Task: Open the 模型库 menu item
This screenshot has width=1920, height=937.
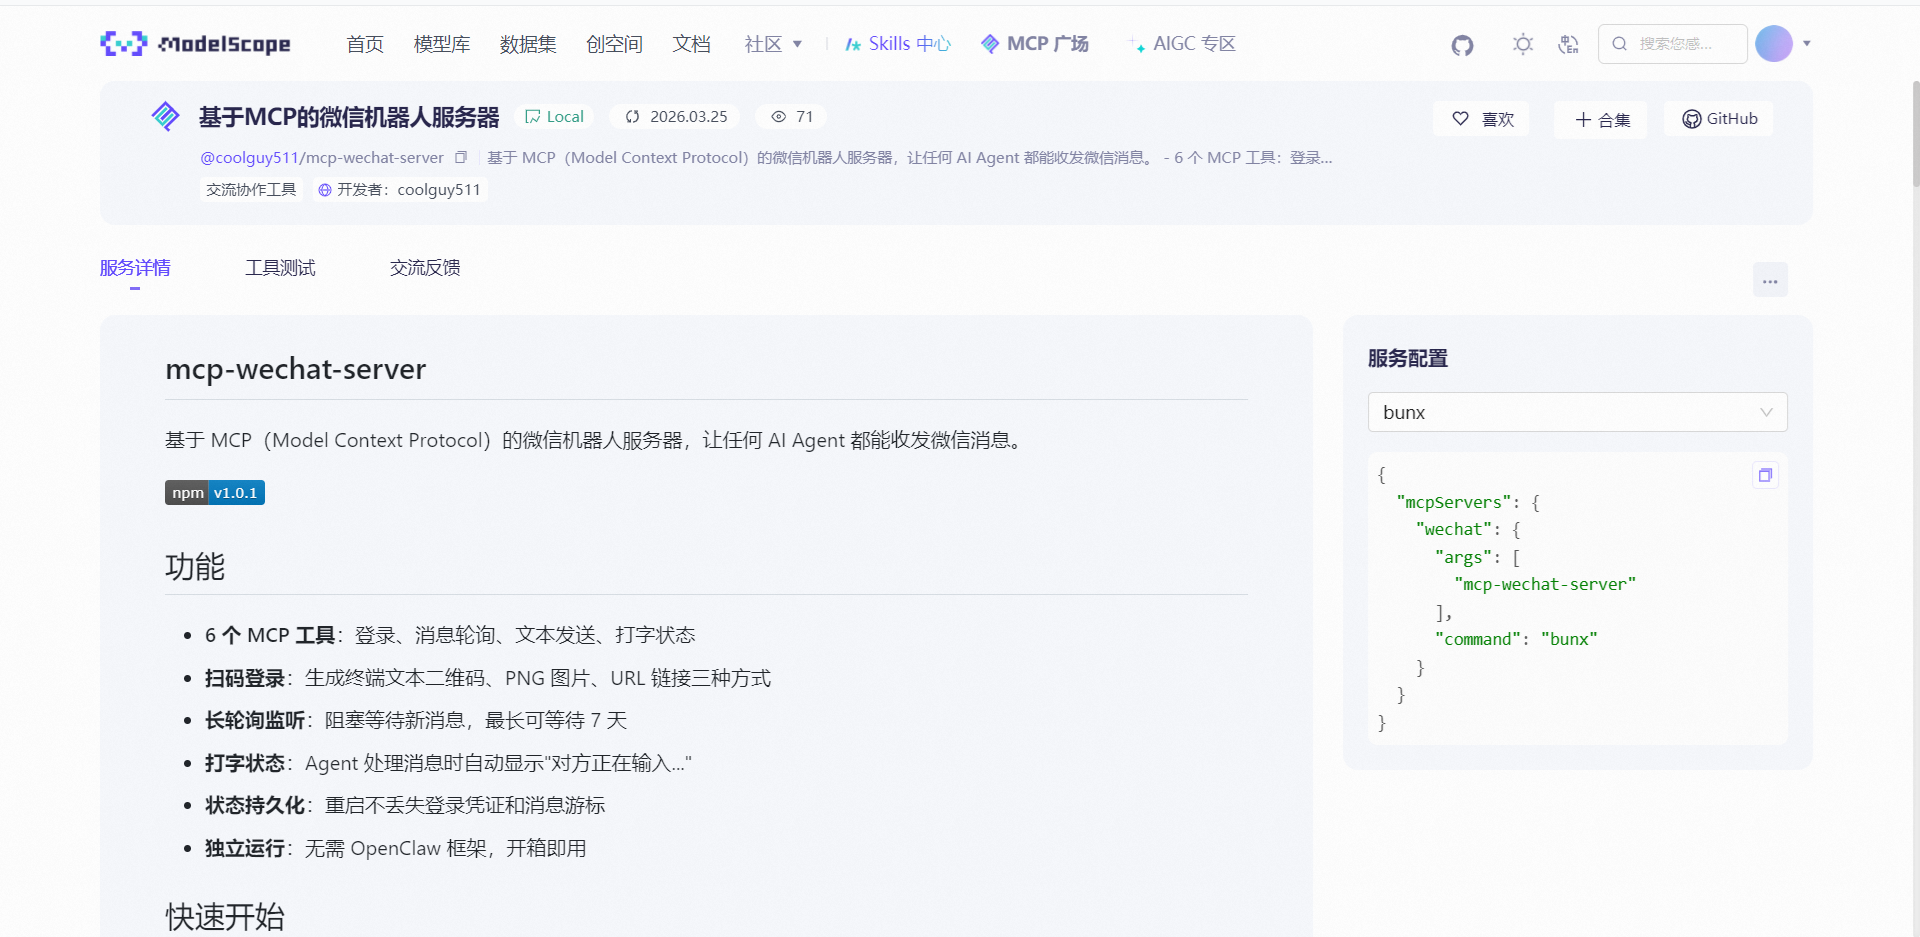Action: (x=442, y=44)
